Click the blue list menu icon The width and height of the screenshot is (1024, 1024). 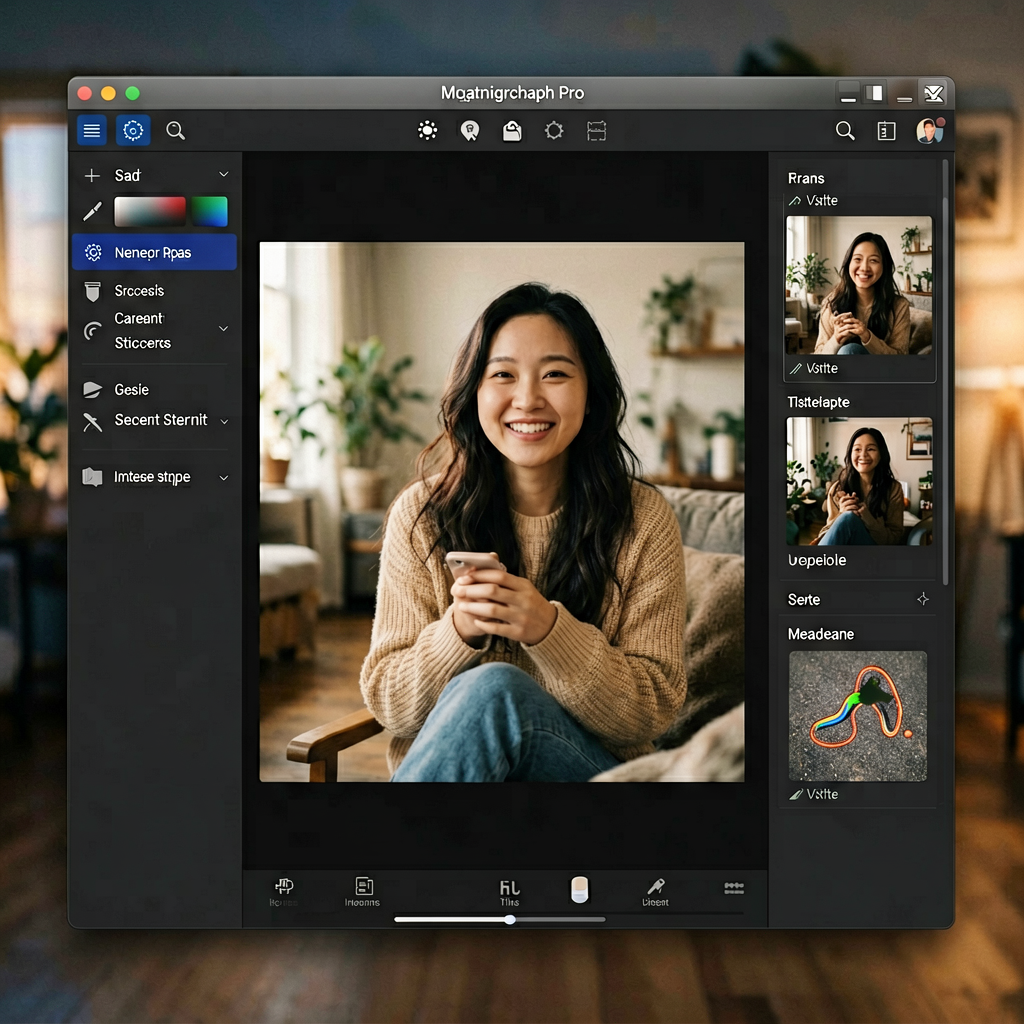(92, 131)
